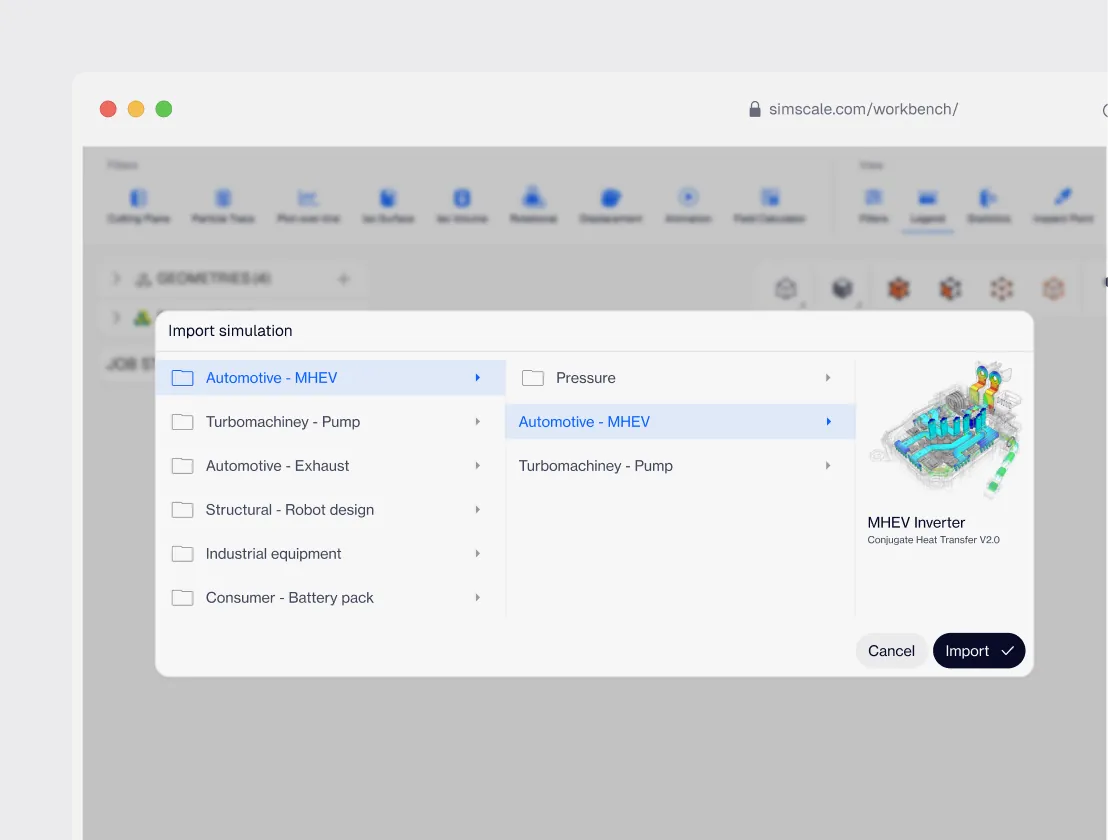This screenshot has width=1108, height=840.
Task: Expand the Consumer - Battery pack arrow
Action: [478, 598]
